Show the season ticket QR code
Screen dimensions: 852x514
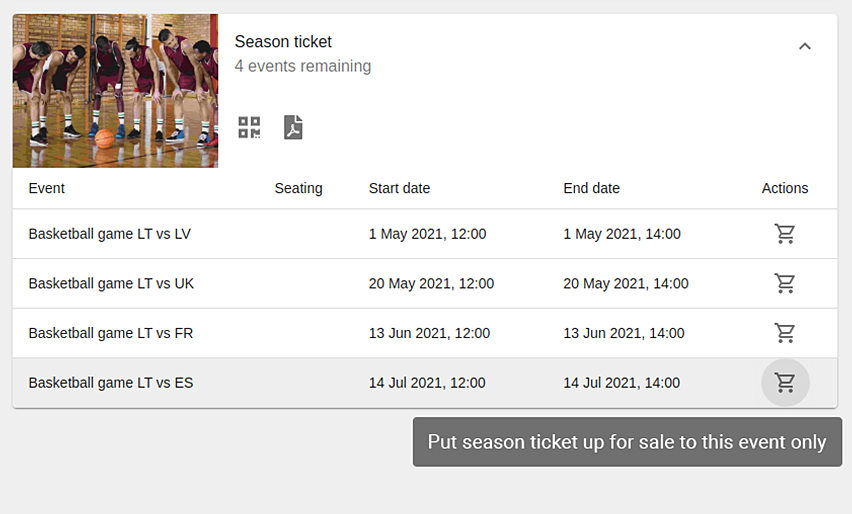(249, 128)
